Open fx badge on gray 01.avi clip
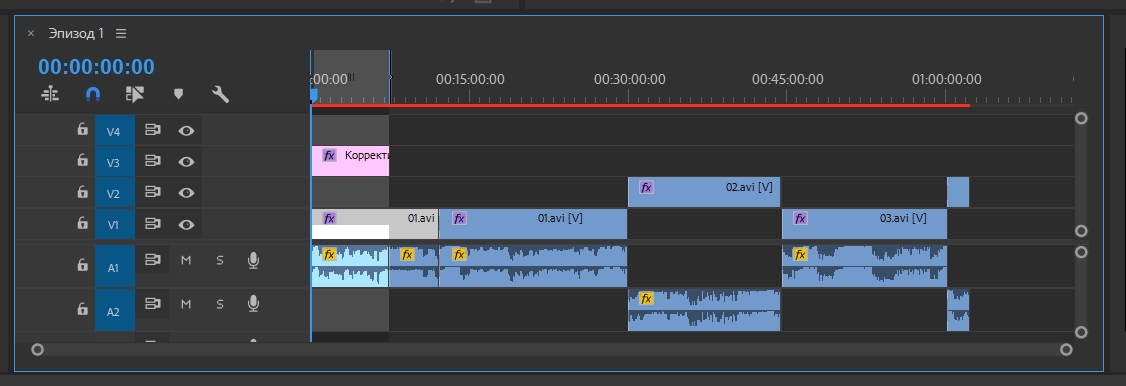Viewport: 1126px width, 386px height. pyautogui.click(x=329, y=219)
